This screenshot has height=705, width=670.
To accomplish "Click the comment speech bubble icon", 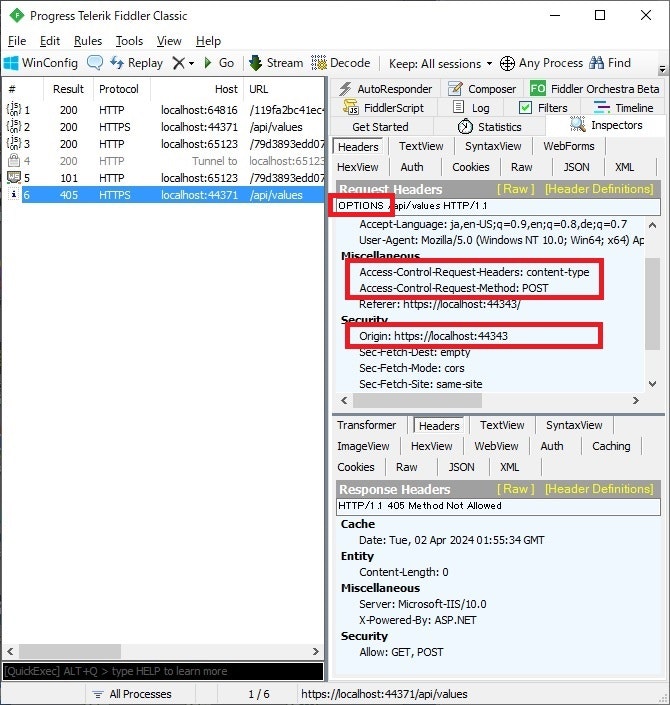I will pyautogui.click(x=95, y=63).
